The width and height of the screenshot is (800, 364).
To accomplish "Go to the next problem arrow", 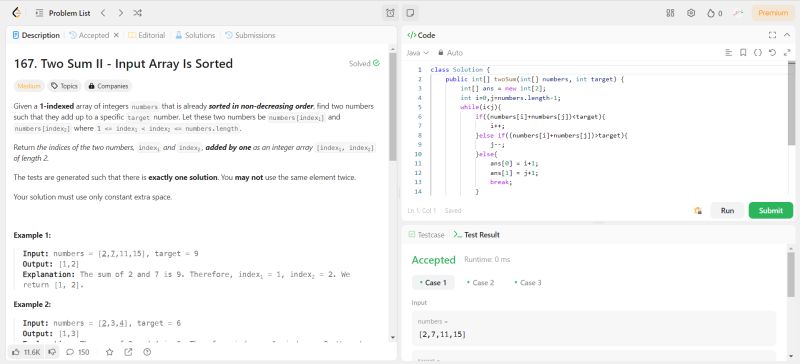I will (x=120, y=13).
